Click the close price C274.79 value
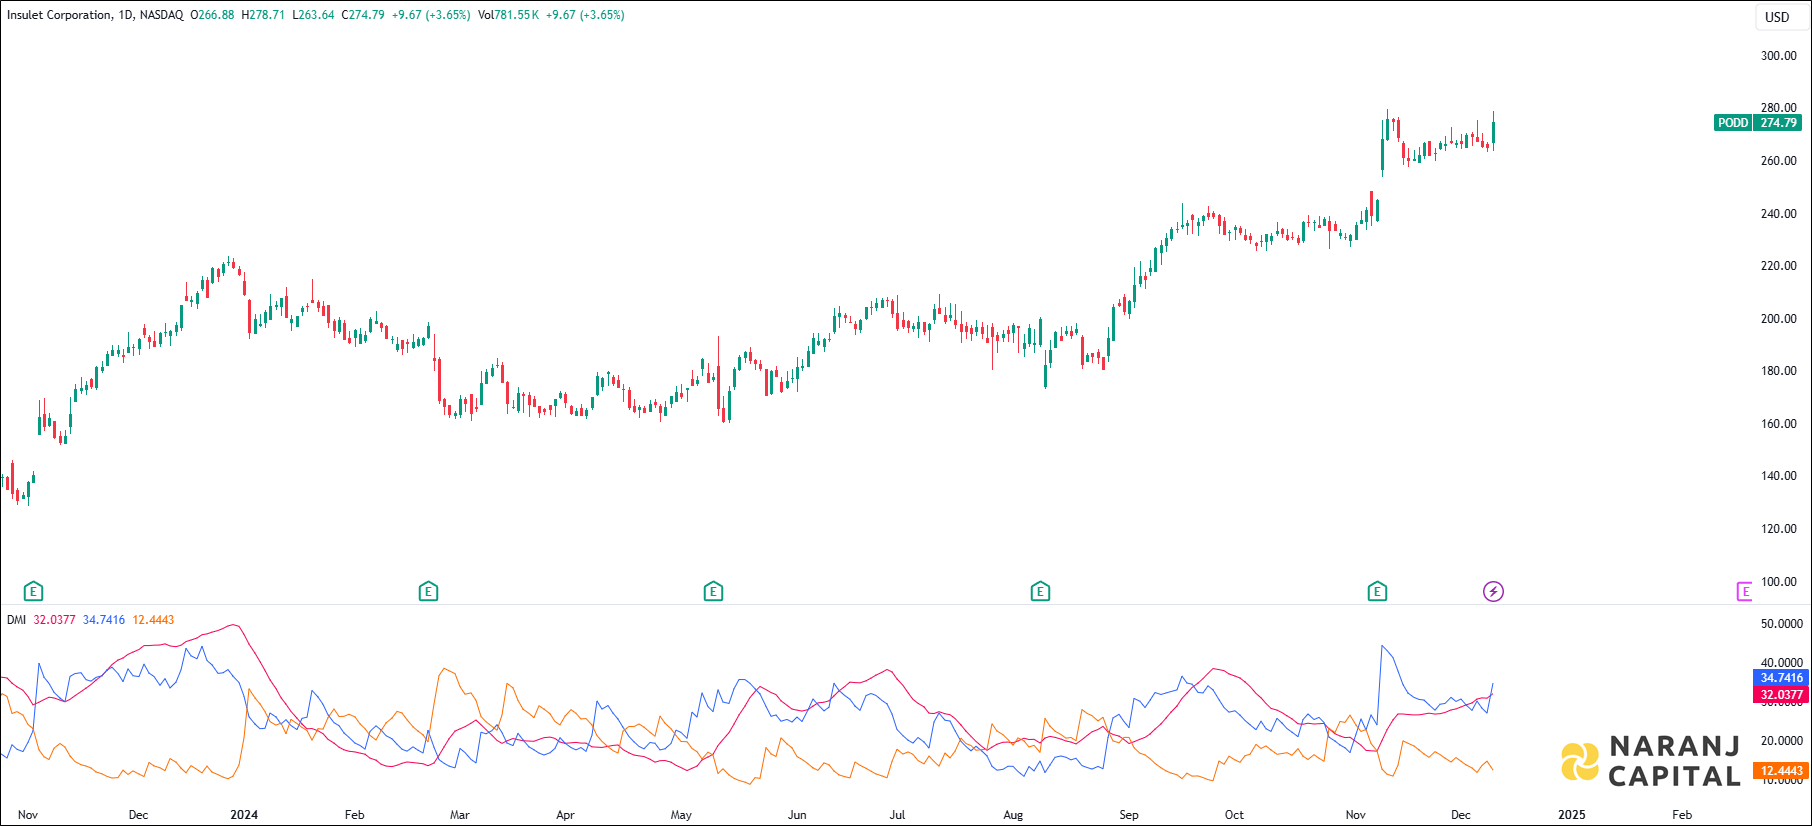 [363, 15]
